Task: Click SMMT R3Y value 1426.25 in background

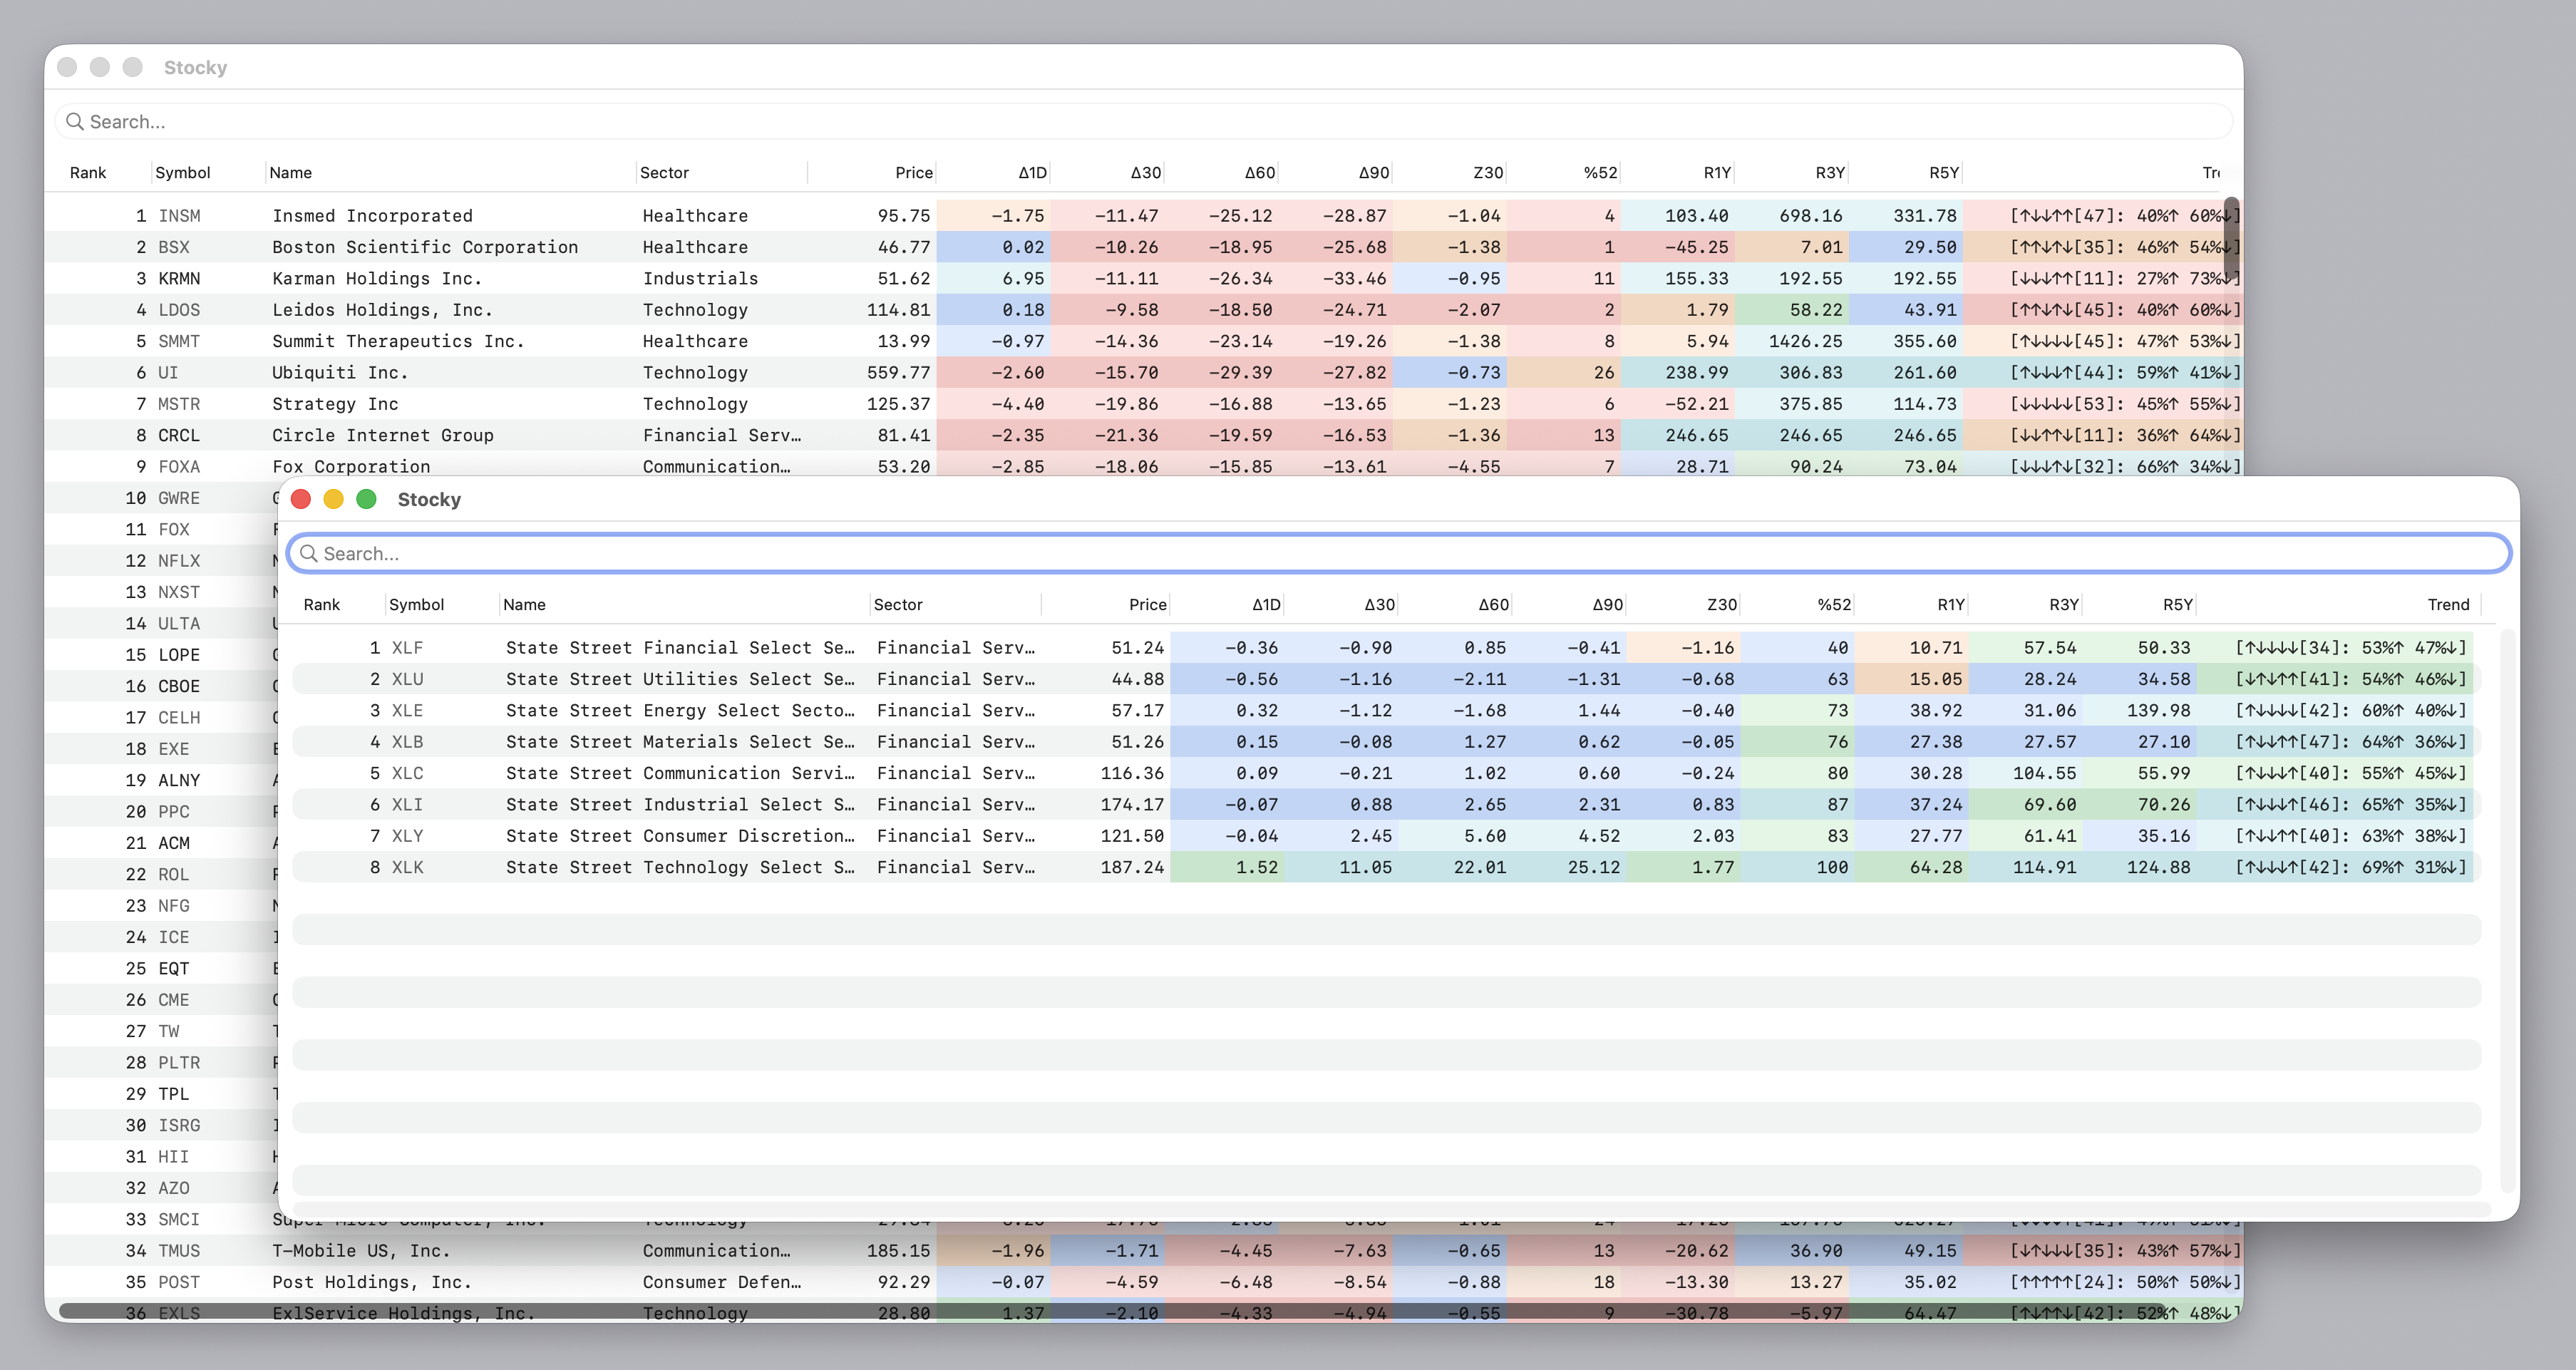Action: click(x=1805, y=341)
